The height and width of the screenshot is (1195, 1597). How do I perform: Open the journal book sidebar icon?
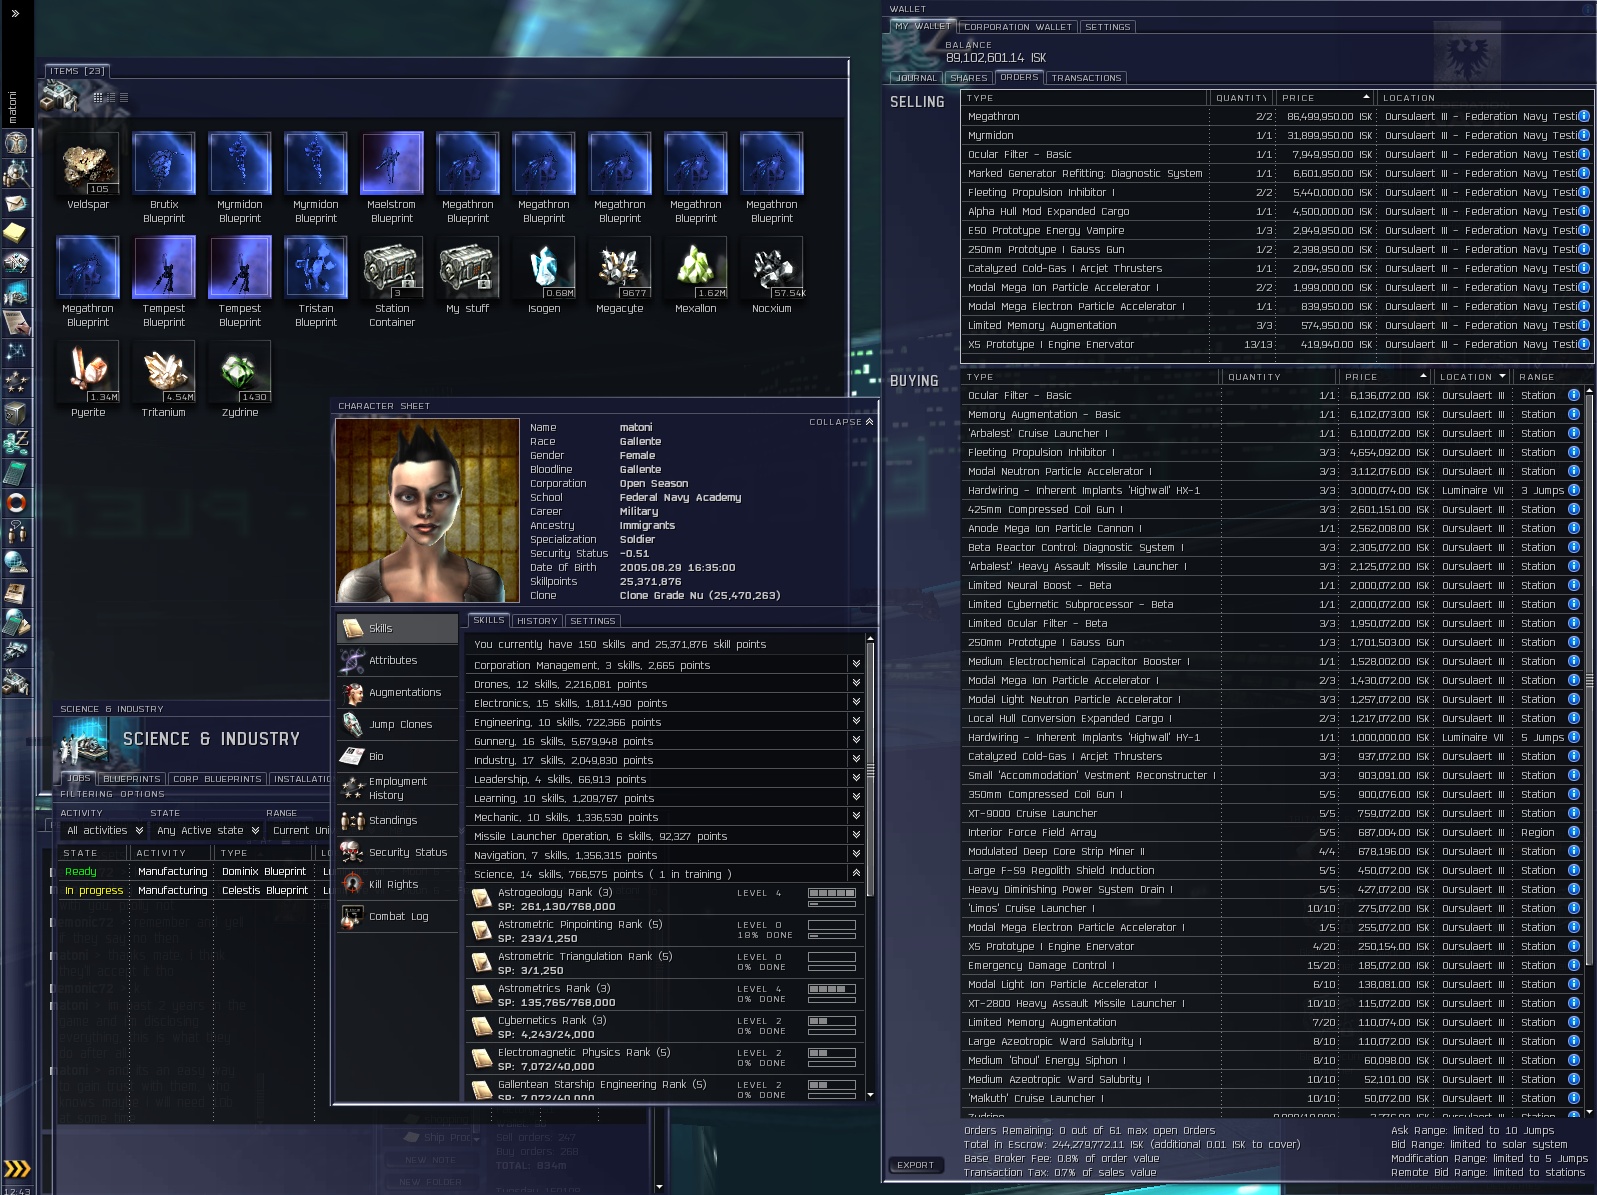16,592
